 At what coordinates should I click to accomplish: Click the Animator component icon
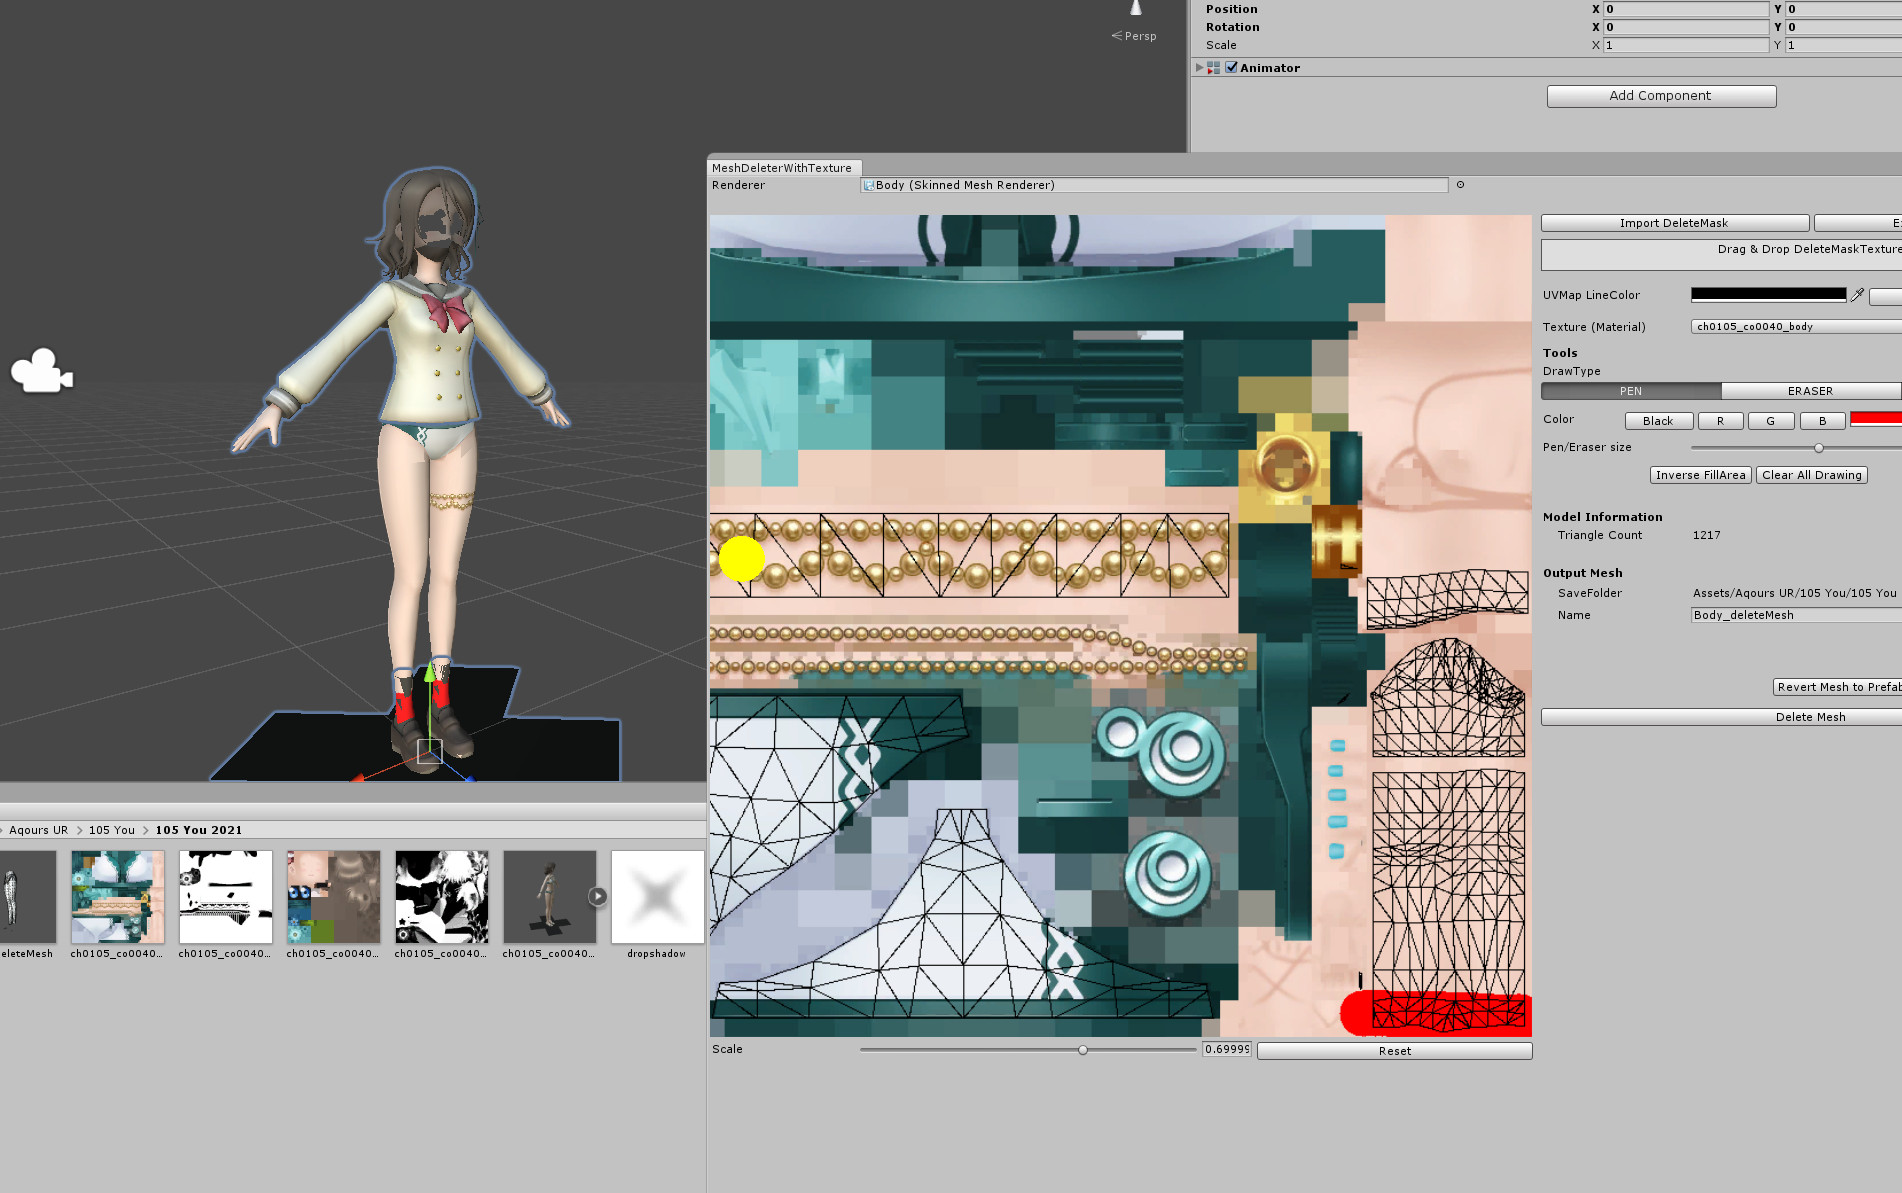pyautogui.click(x=1213, y=68)
